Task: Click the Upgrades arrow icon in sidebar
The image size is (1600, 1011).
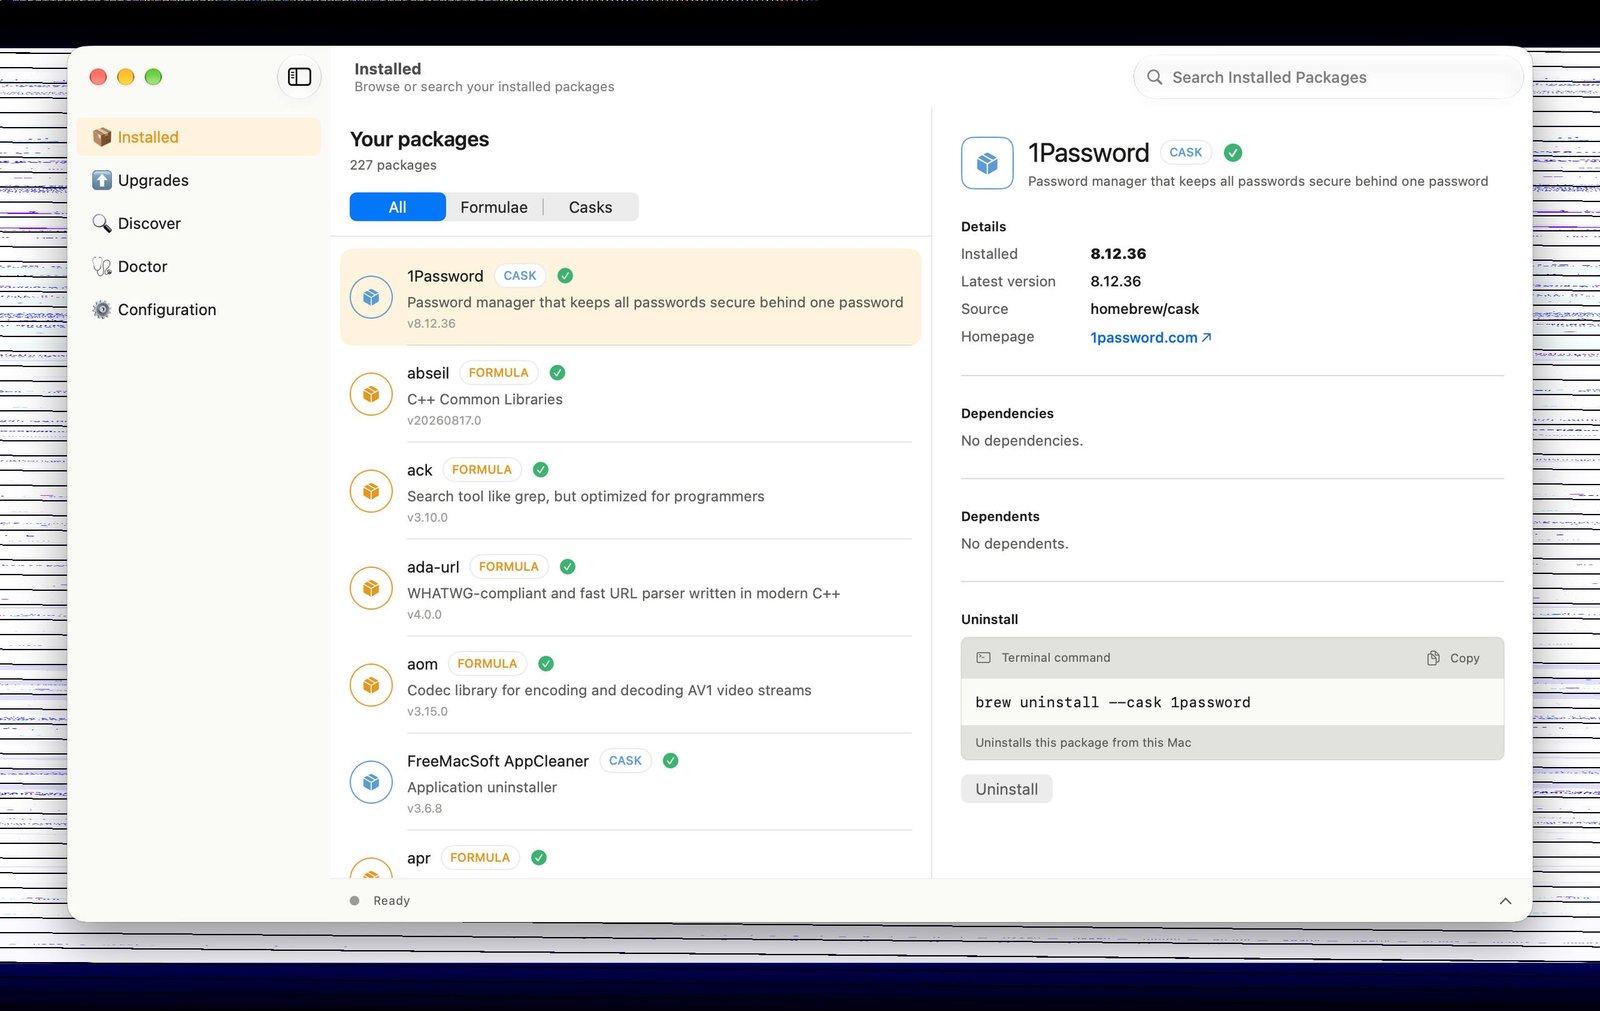Action: click(101, 180)
